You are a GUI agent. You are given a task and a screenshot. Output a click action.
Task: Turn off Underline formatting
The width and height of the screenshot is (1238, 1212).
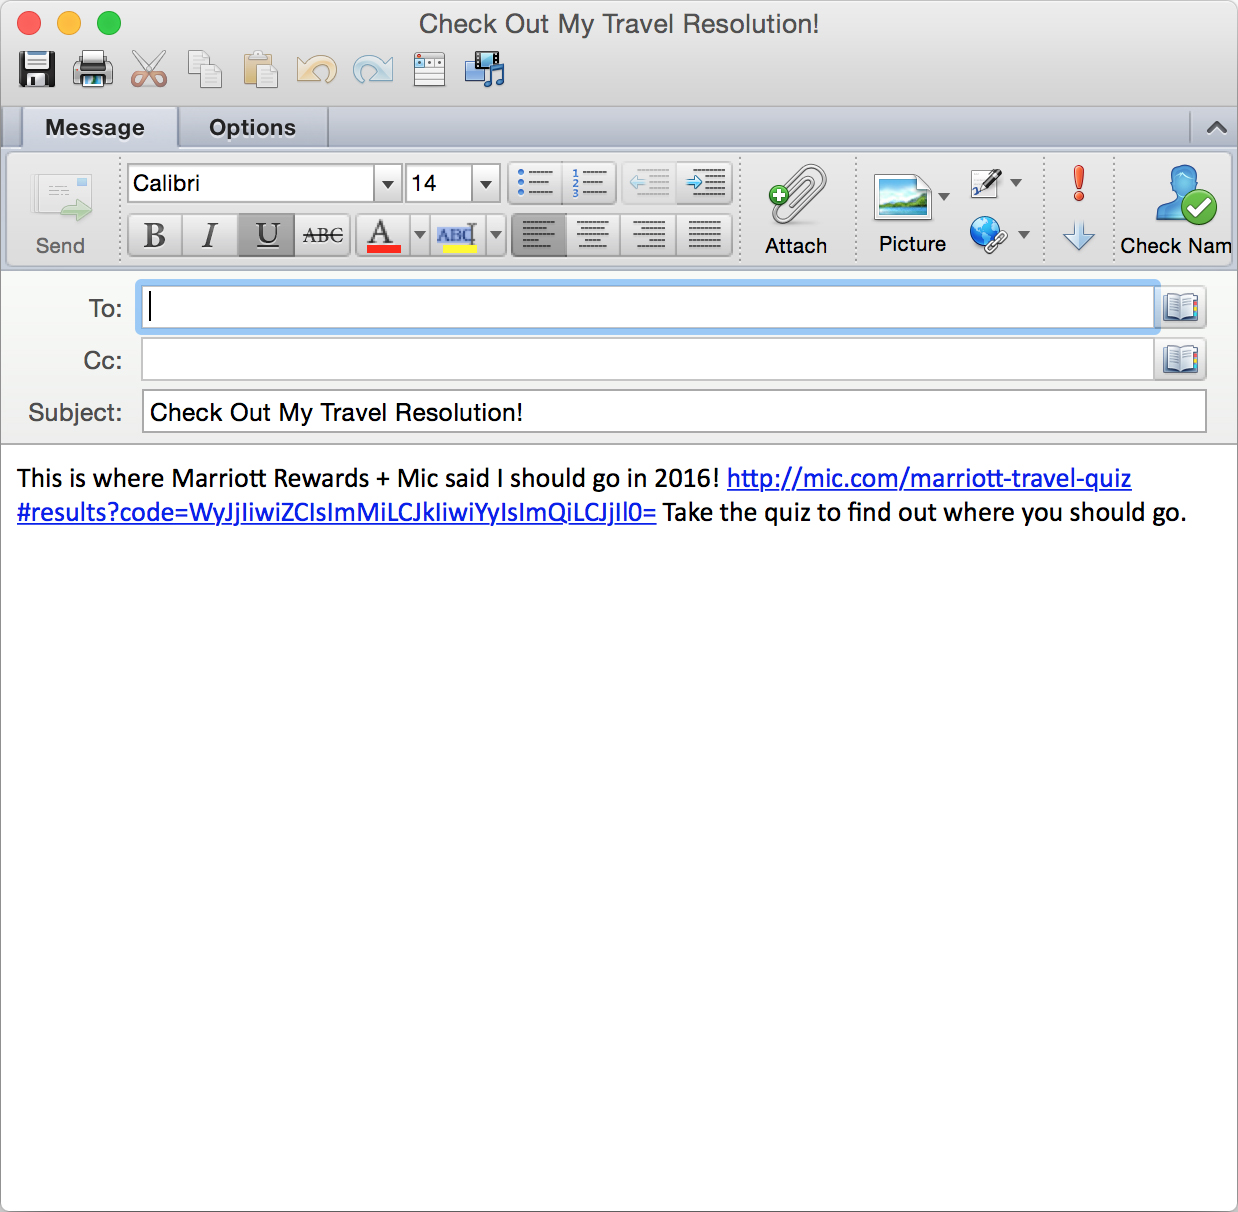[266, 235]
